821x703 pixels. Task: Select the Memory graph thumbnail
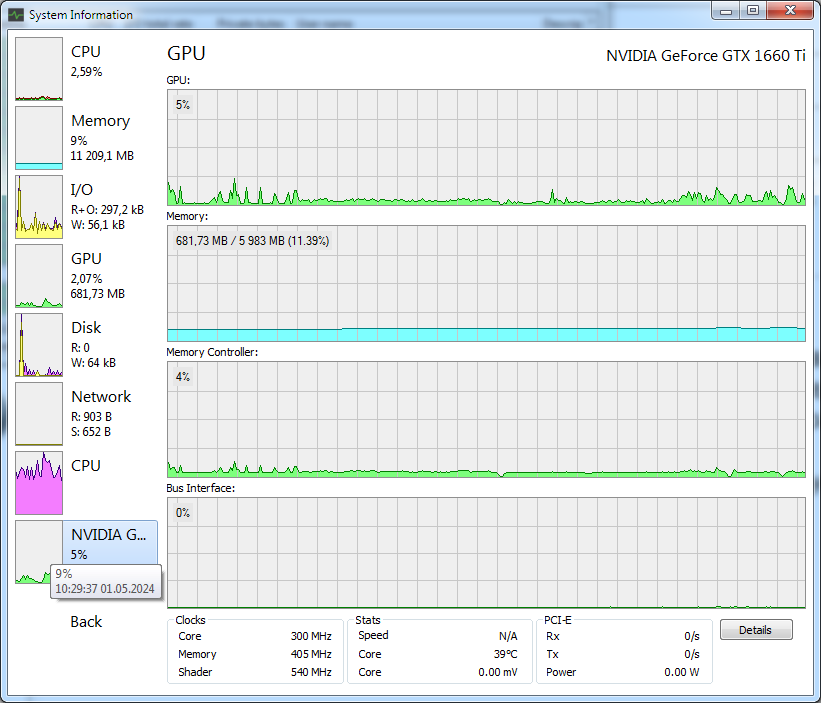39,138
